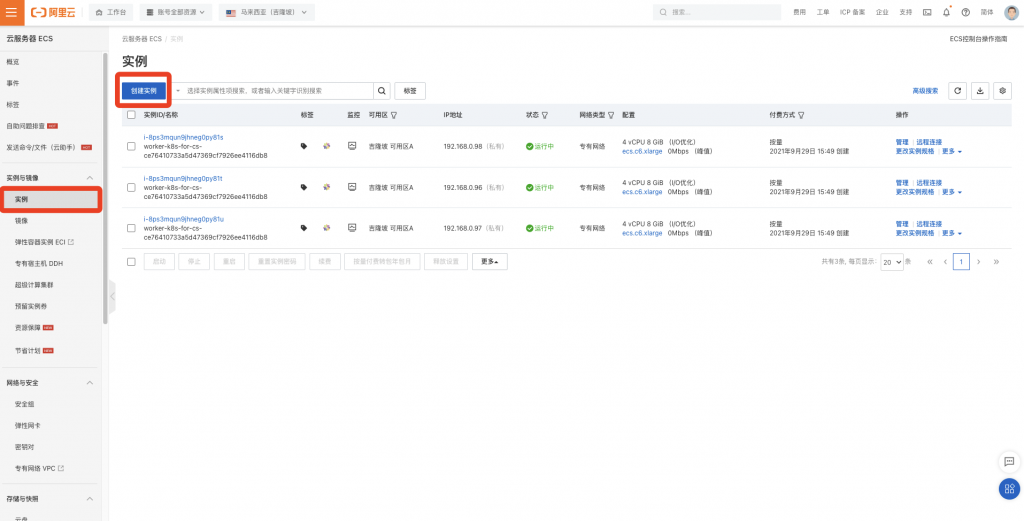Open 安全组 in the sidebar
The width and height of the screenshot is (1024, 521).
[25, 404]
